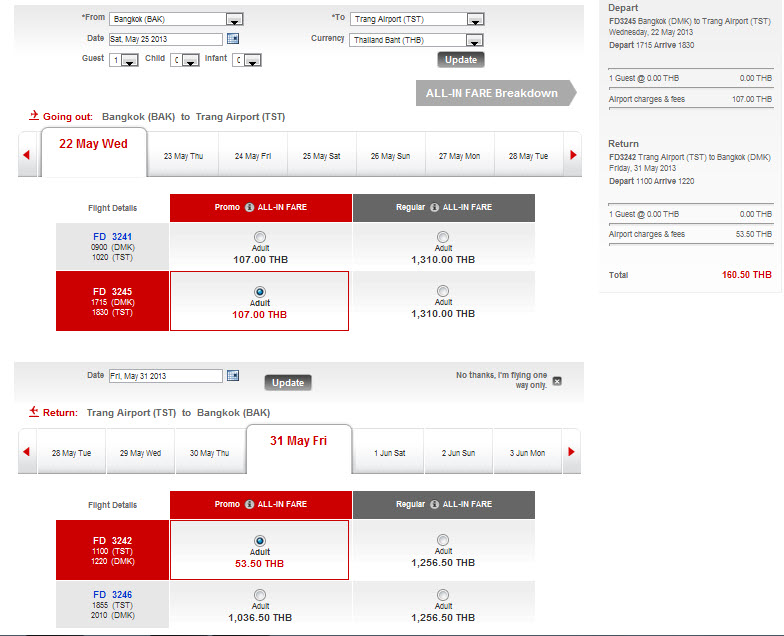
Task: Click the departure Date input field
Action: coord(166,39)
